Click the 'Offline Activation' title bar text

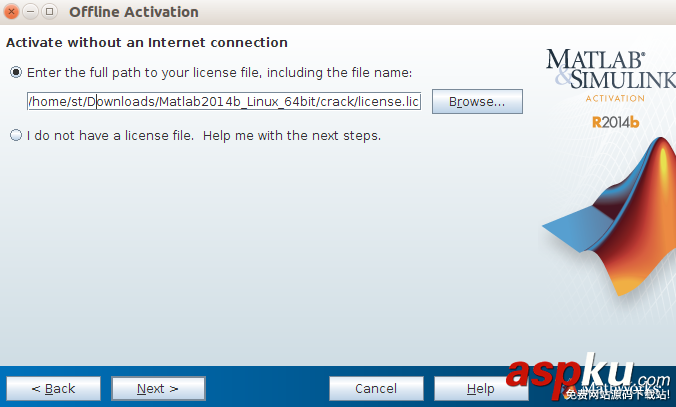134,12
